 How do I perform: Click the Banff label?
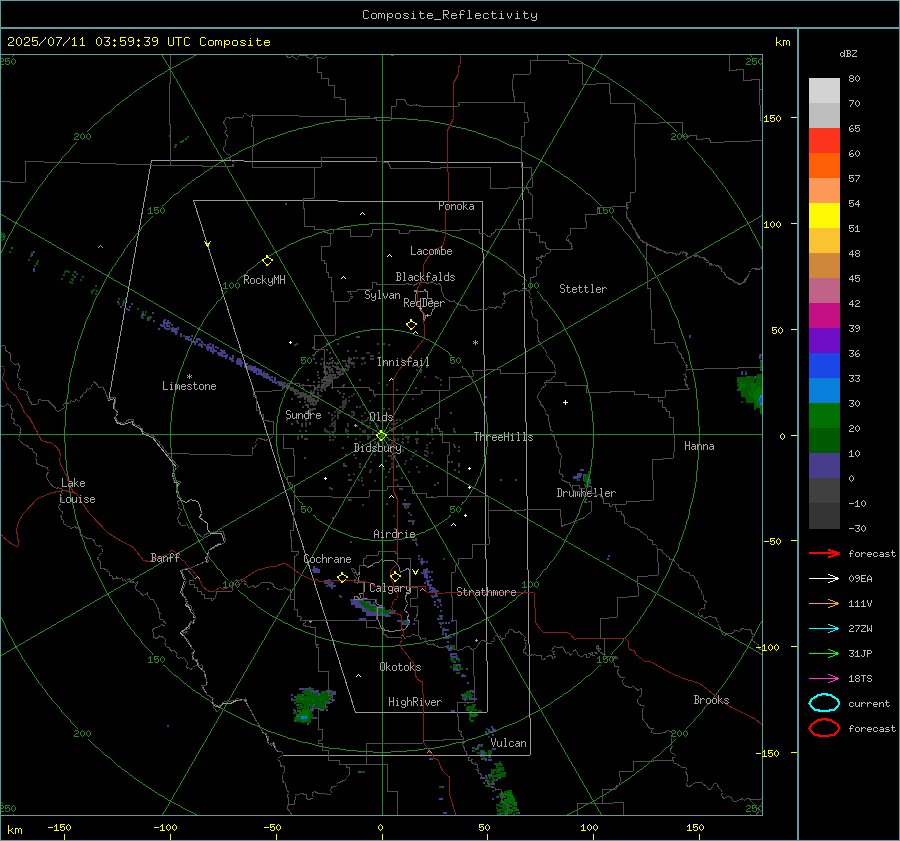(x=165, y=557)
